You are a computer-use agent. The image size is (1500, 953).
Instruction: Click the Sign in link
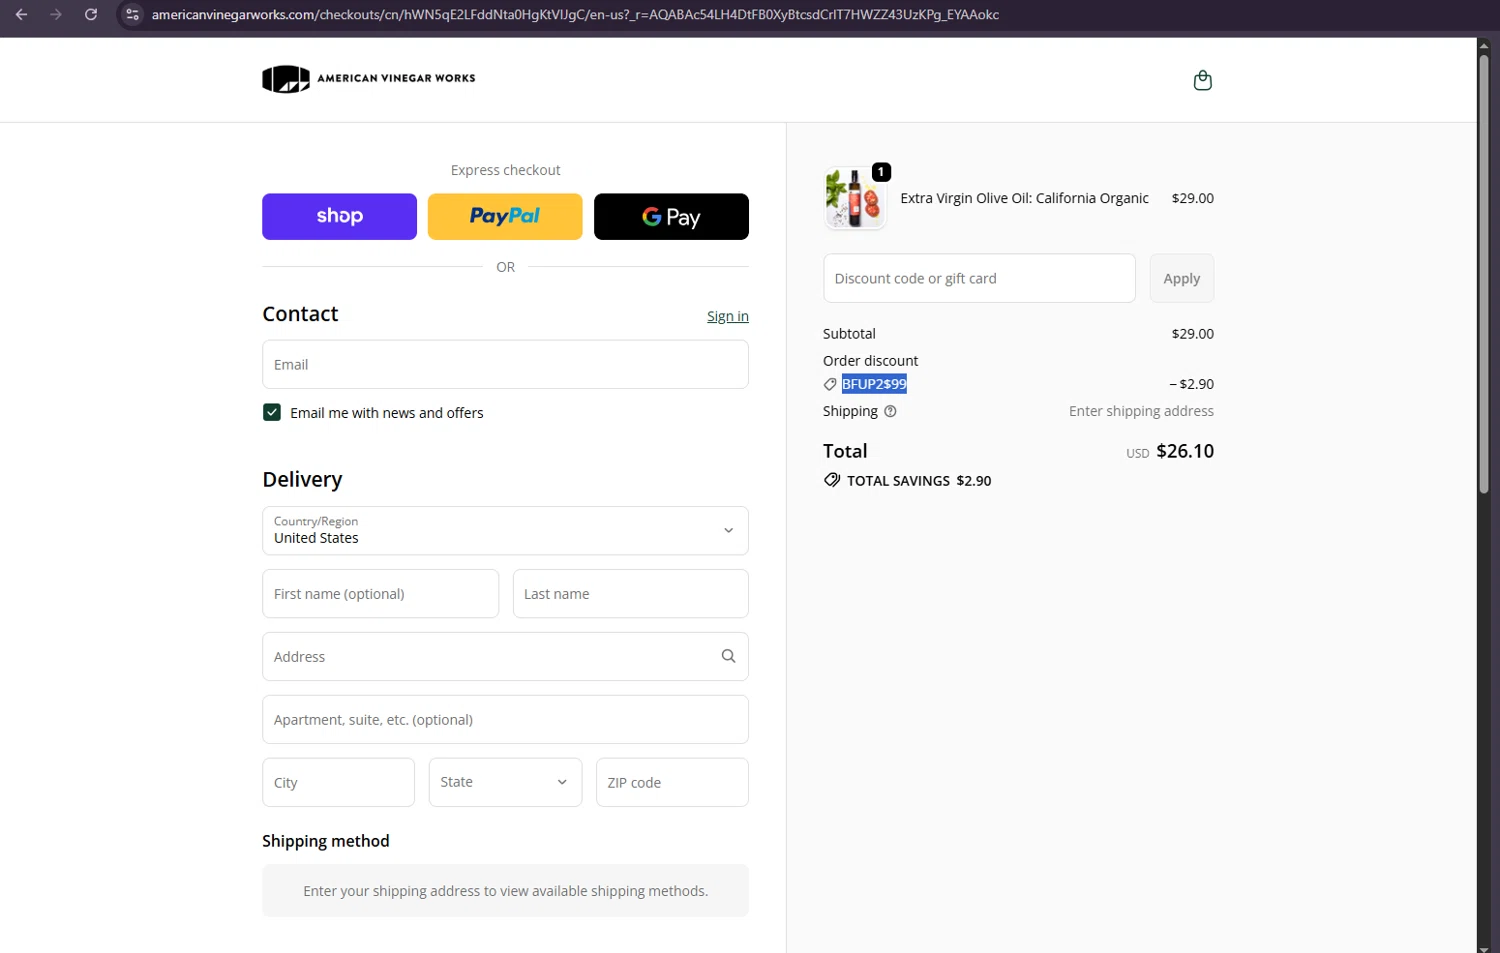[727, 316]
